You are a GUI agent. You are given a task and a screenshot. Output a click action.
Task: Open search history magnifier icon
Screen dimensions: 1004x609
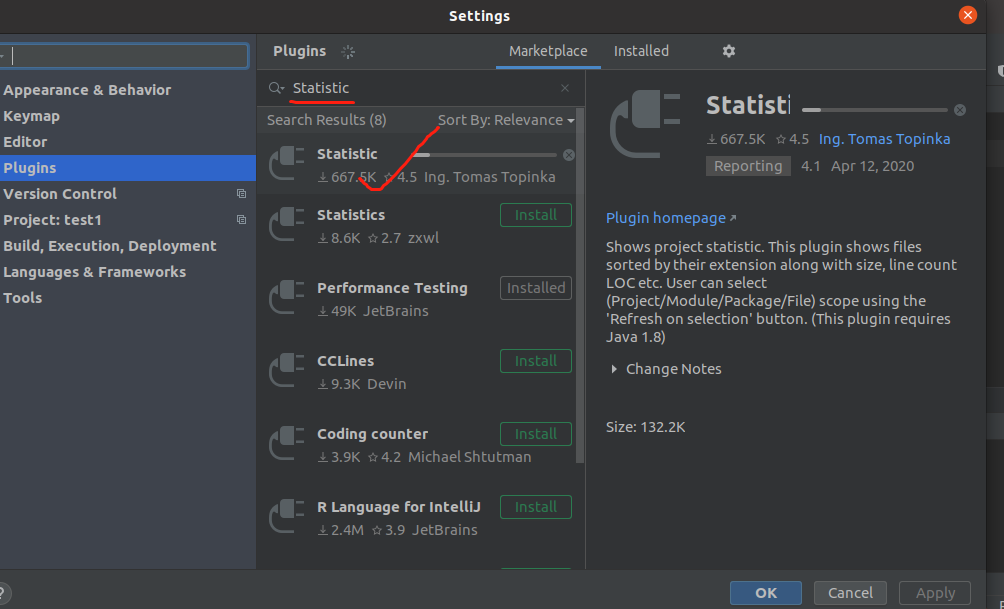pos(276,88)
